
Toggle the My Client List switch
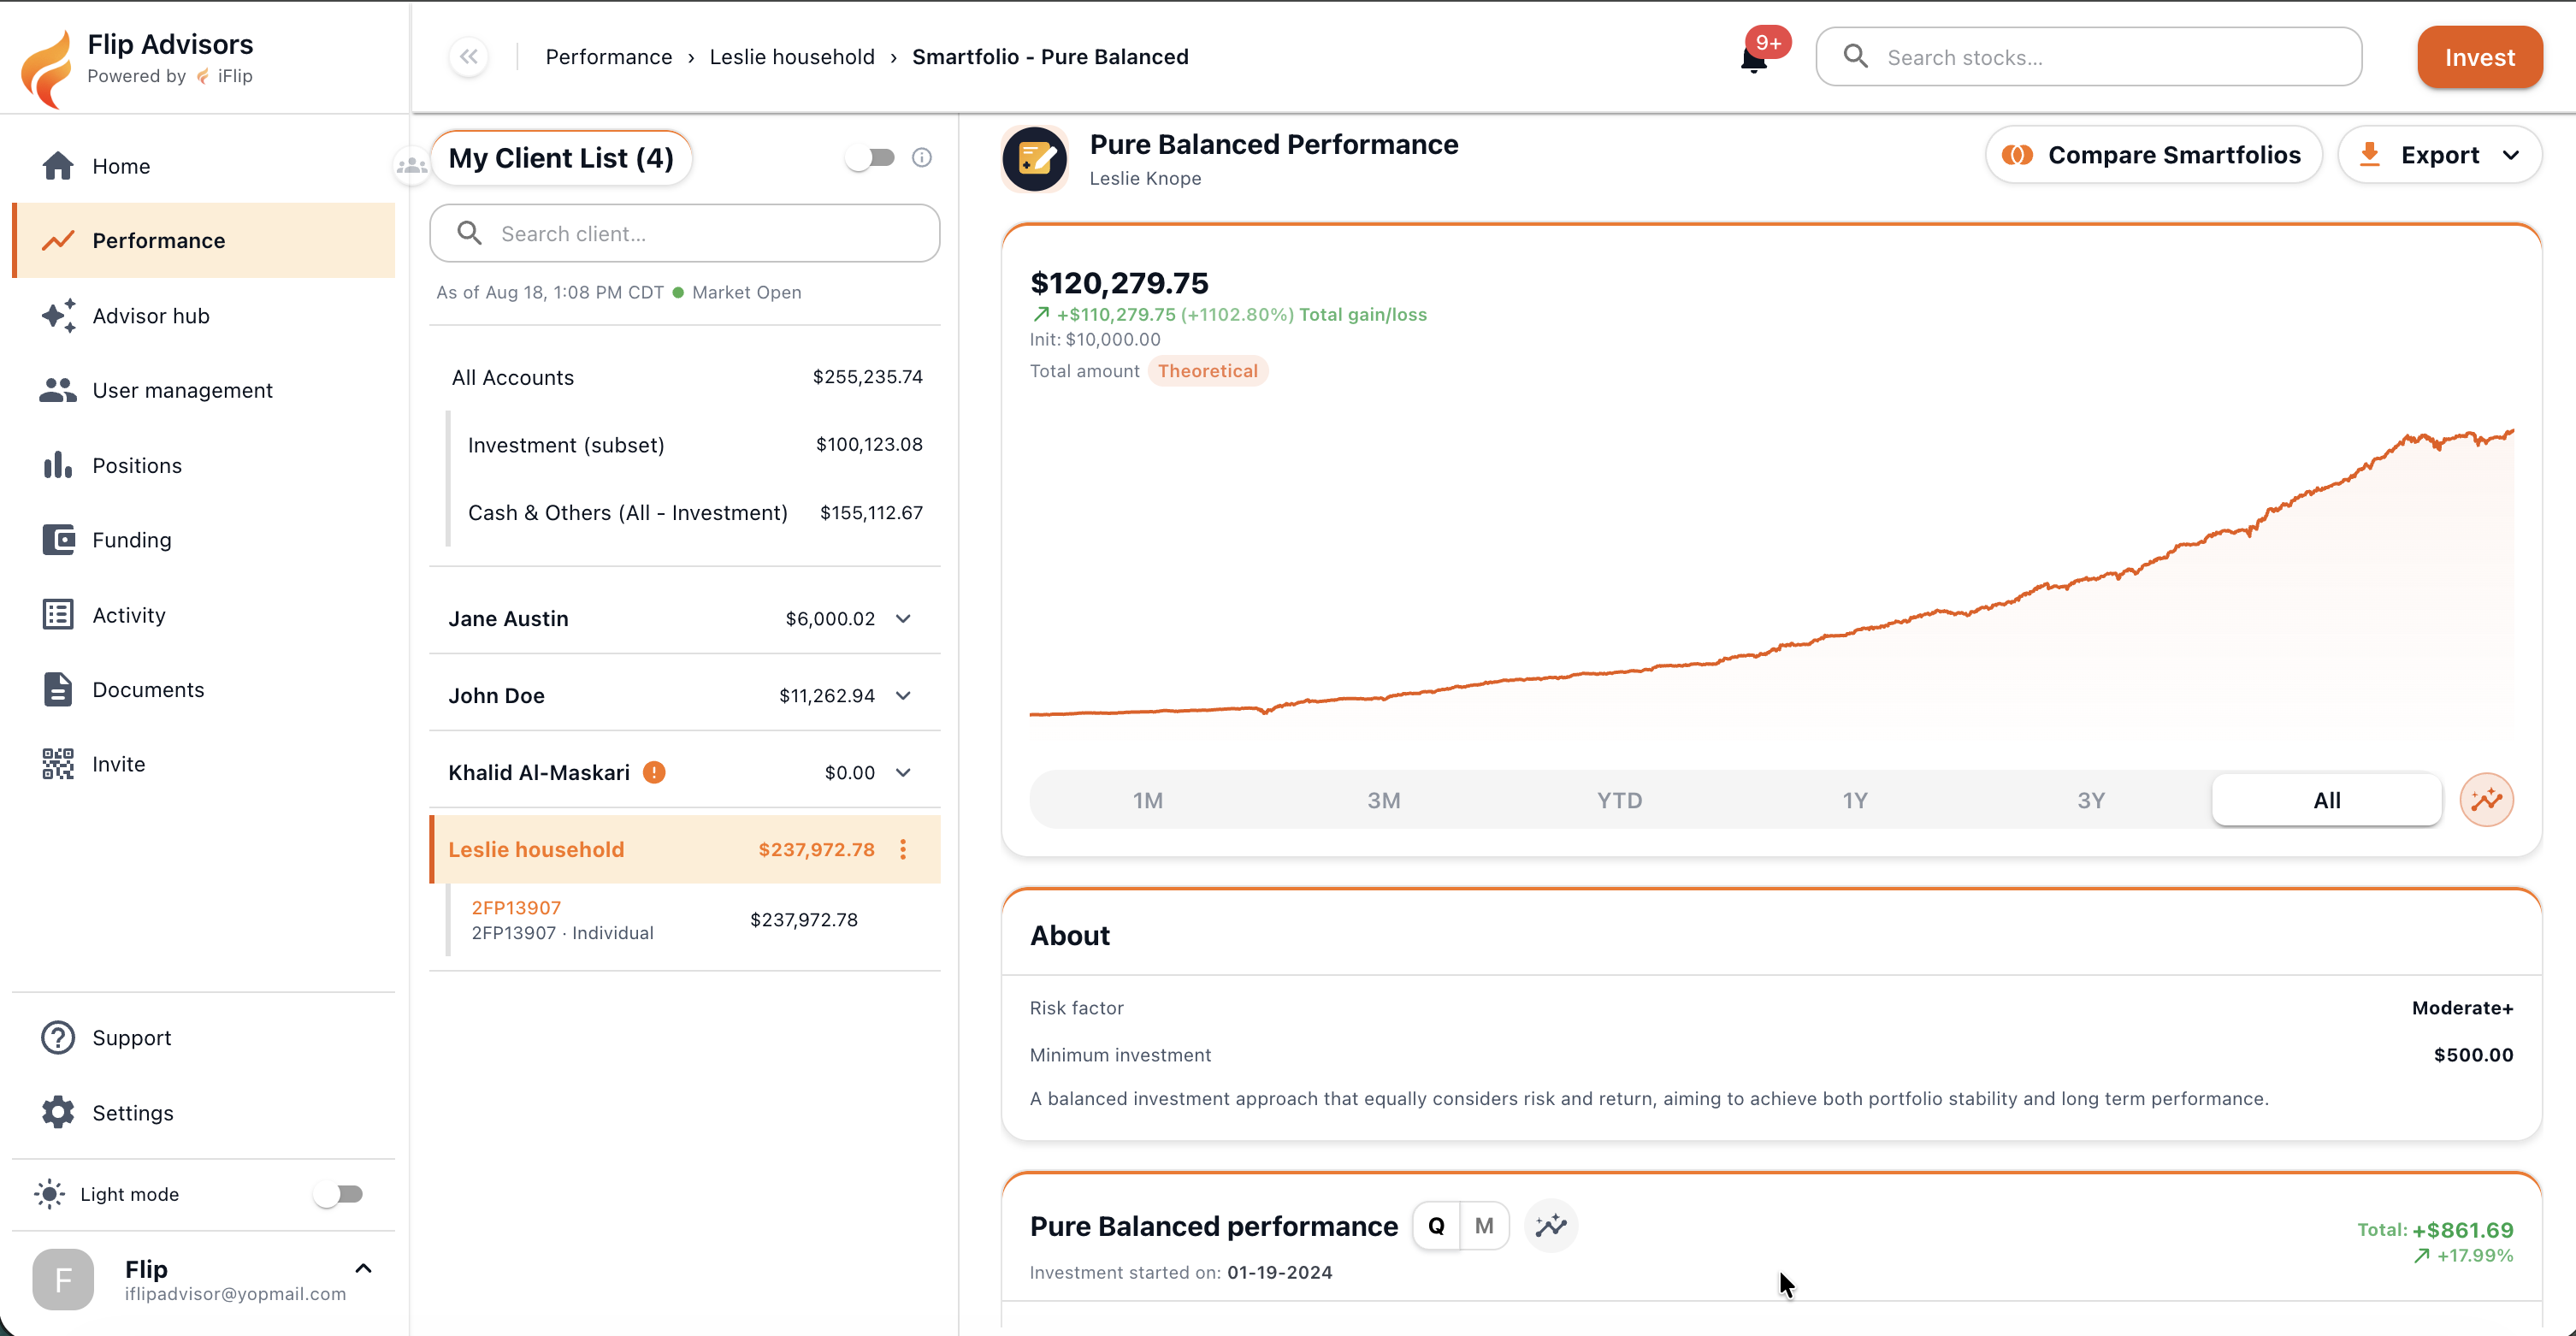coord(870,158)
